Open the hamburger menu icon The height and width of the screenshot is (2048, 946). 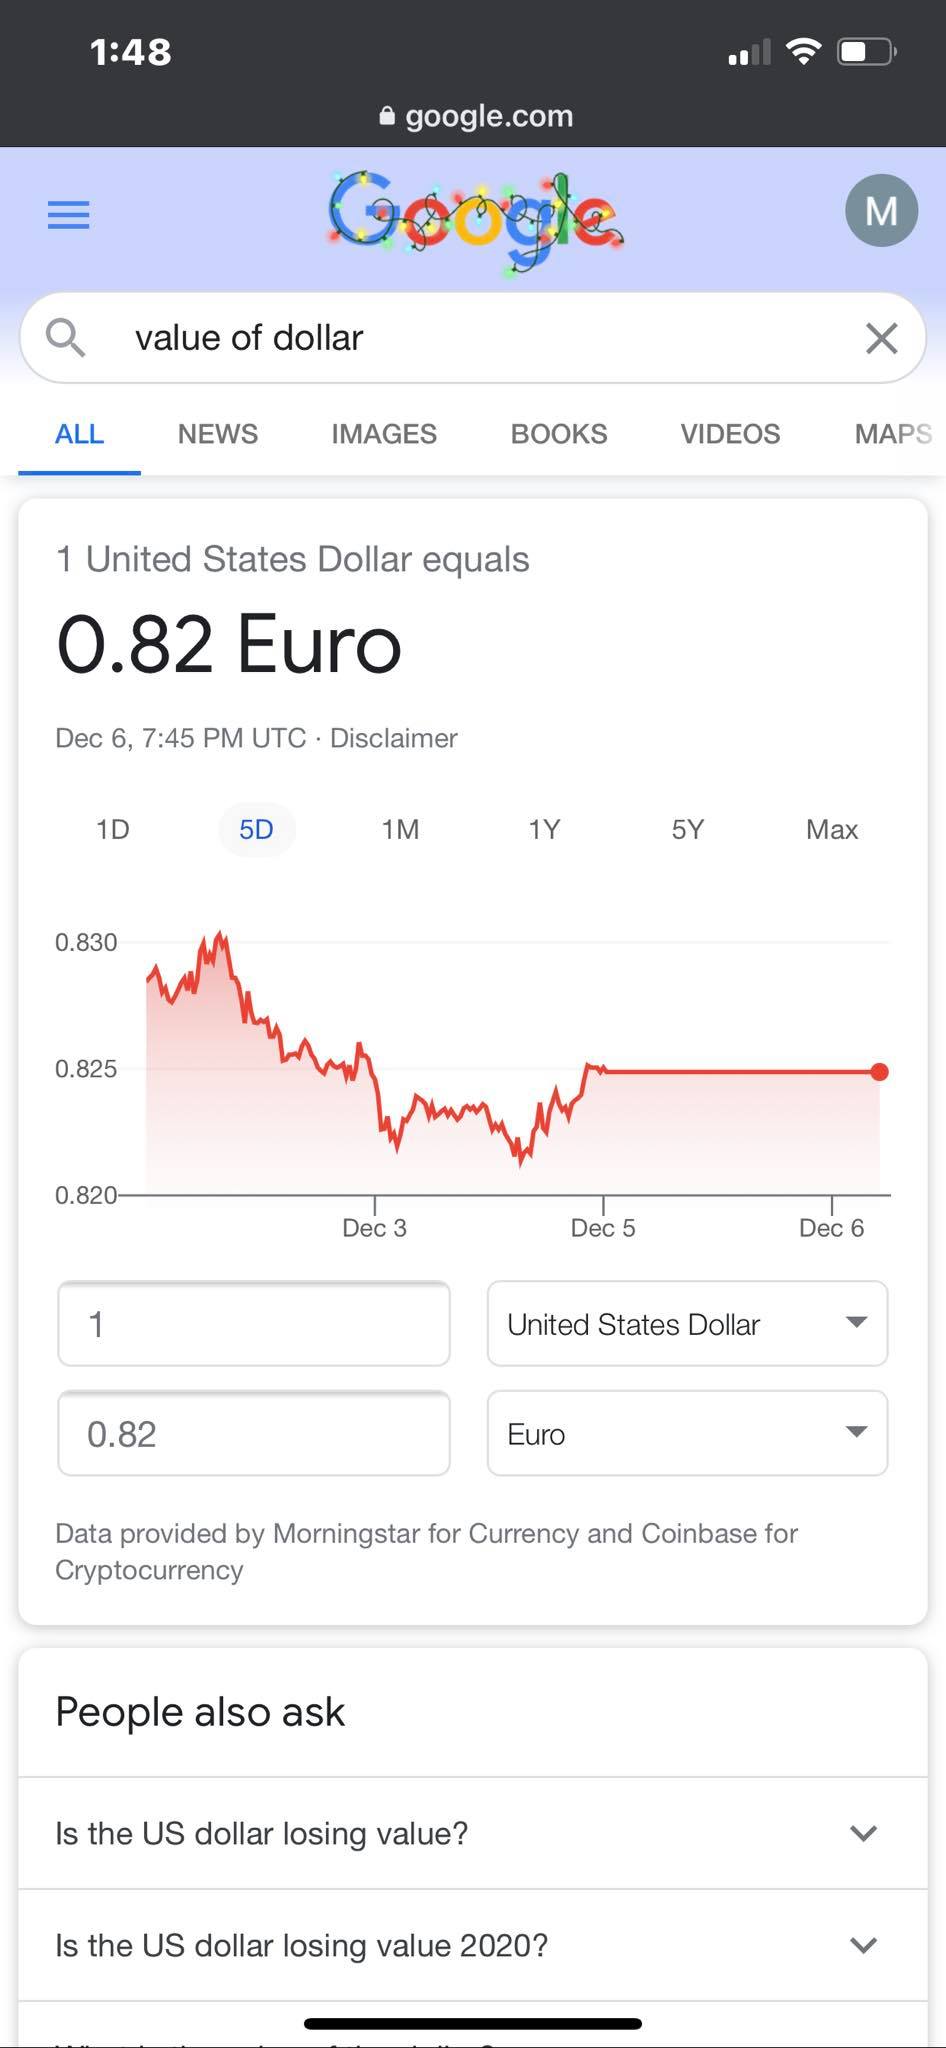68,215
